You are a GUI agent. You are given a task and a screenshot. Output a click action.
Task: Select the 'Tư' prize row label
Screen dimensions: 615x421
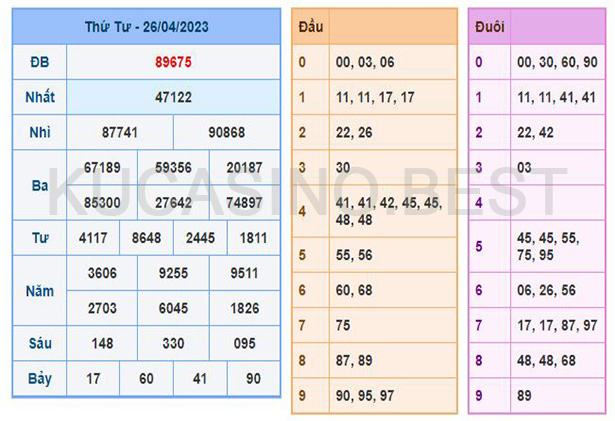pos(40,238)
